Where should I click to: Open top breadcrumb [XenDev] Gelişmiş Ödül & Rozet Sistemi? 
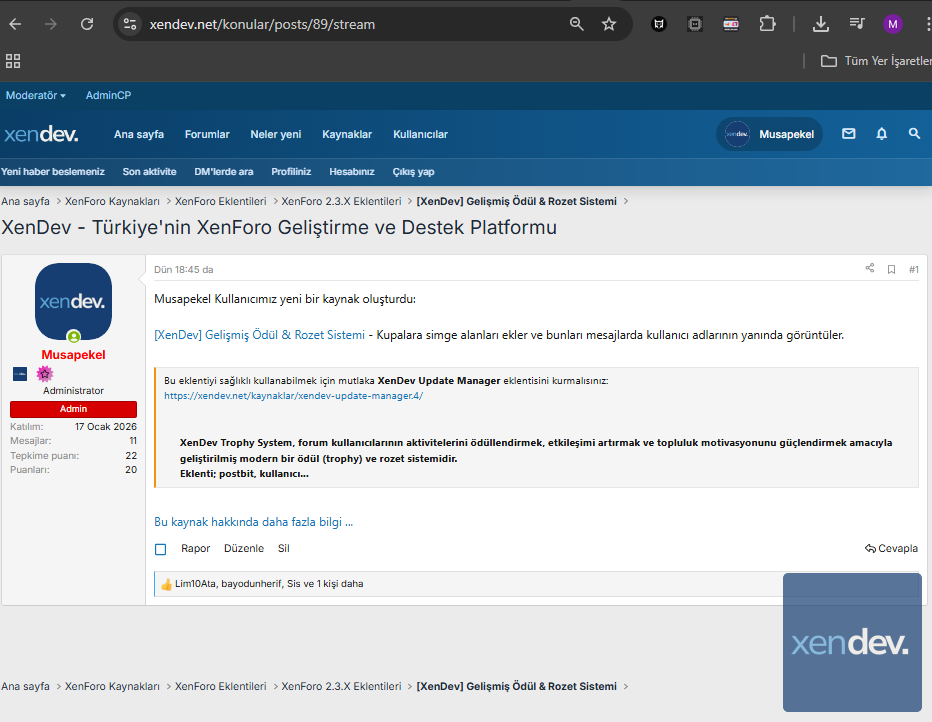pos(517,201)
